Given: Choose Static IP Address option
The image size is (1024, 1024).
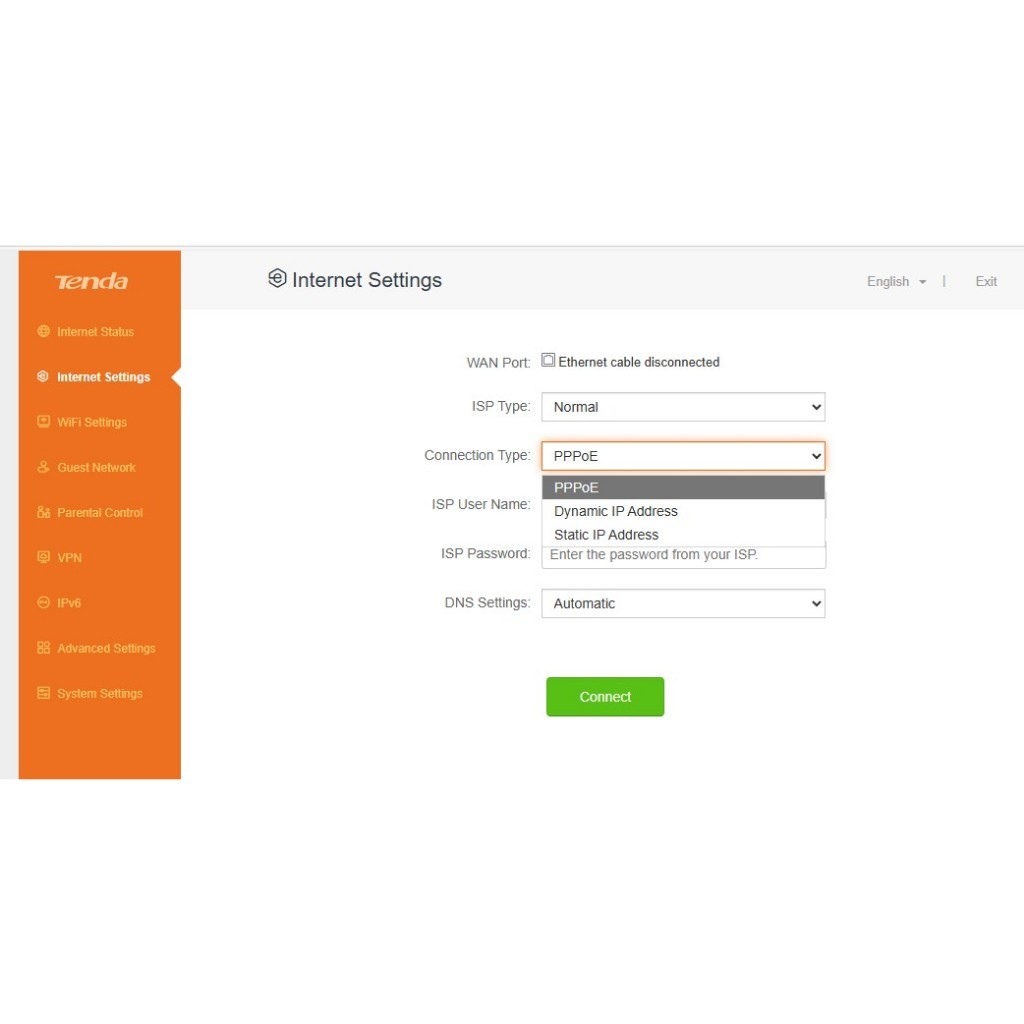Looking at the screenshot, I should [x=606, y=535].
